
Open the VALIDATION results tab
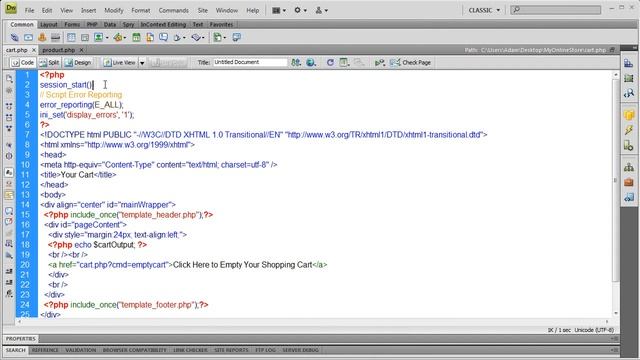pos(80,350)
